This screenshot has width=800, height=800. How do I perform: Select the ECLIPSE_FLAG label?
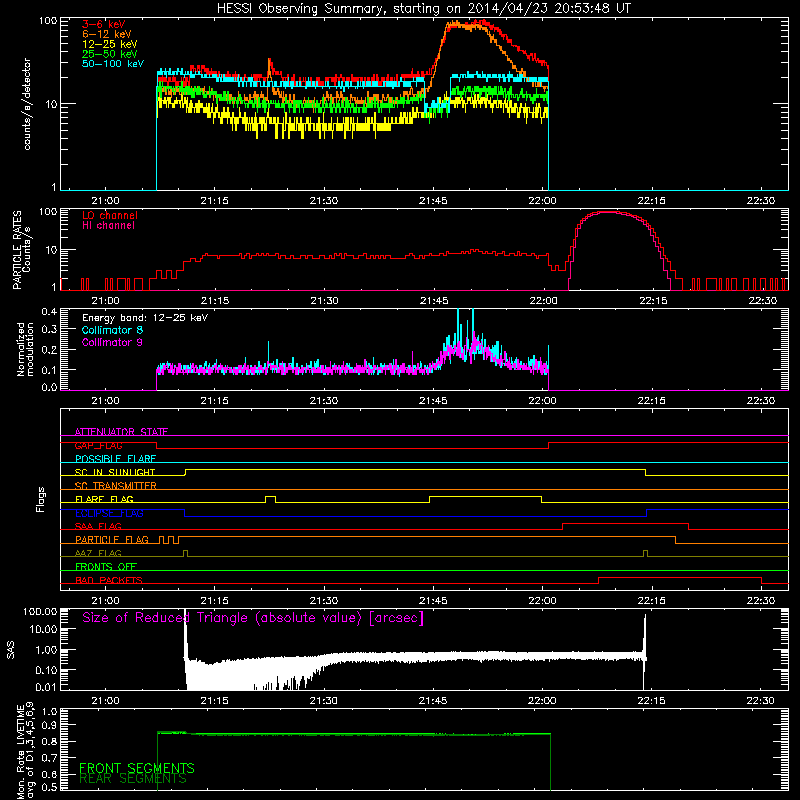click(x=109, y=513)
